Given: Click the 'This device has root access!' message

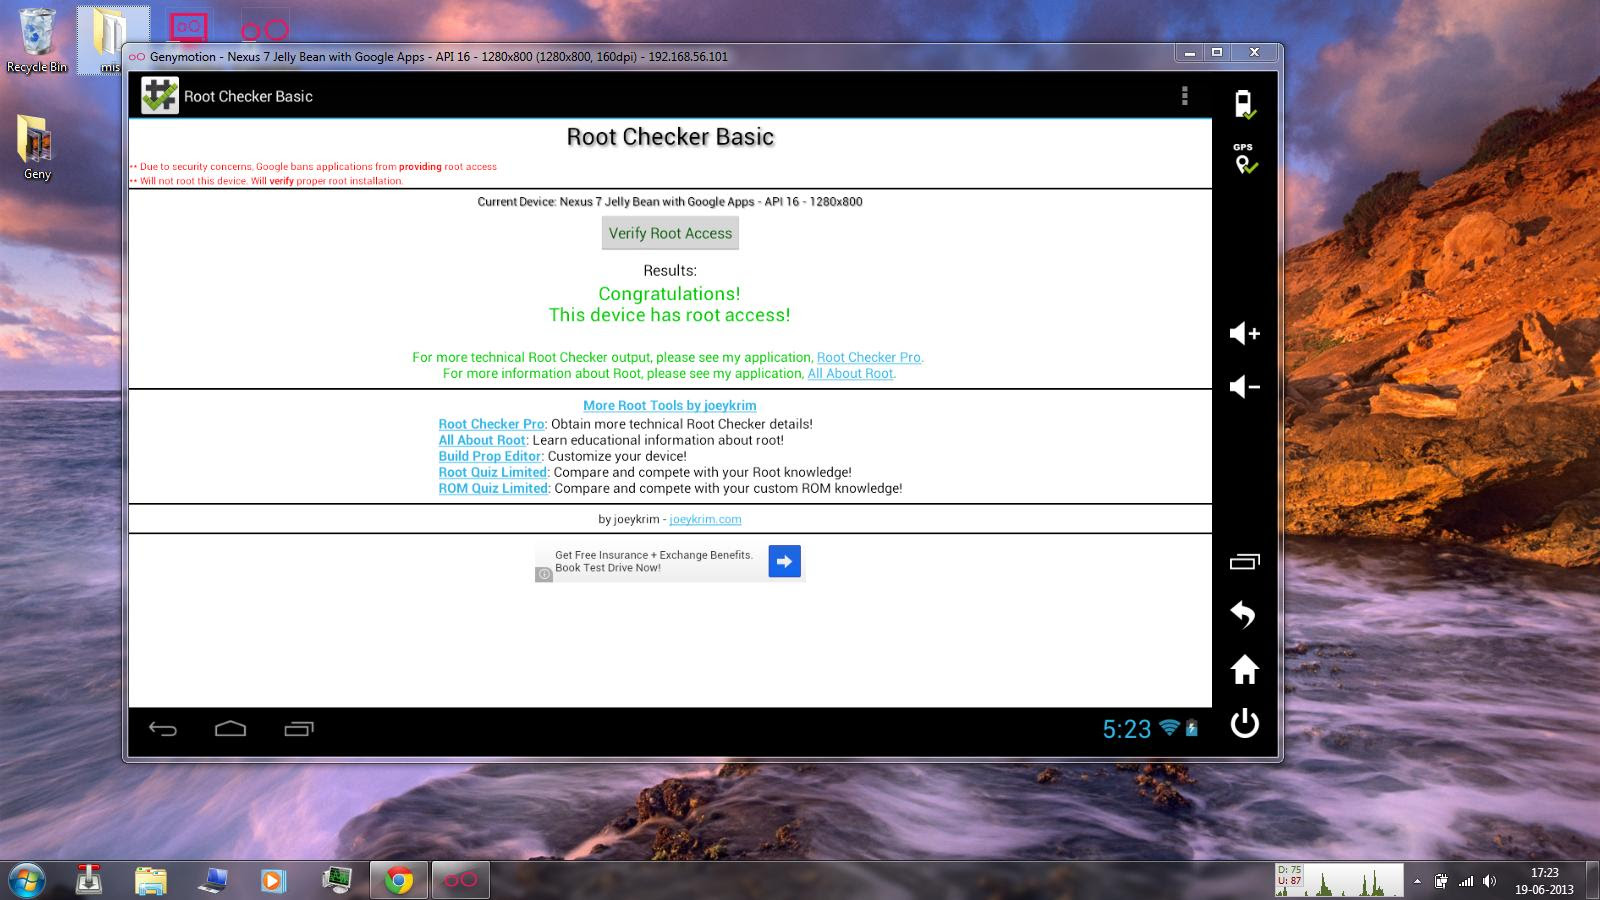Looking at the screenshot, I should pyautogui.click(x=670, y=315).
